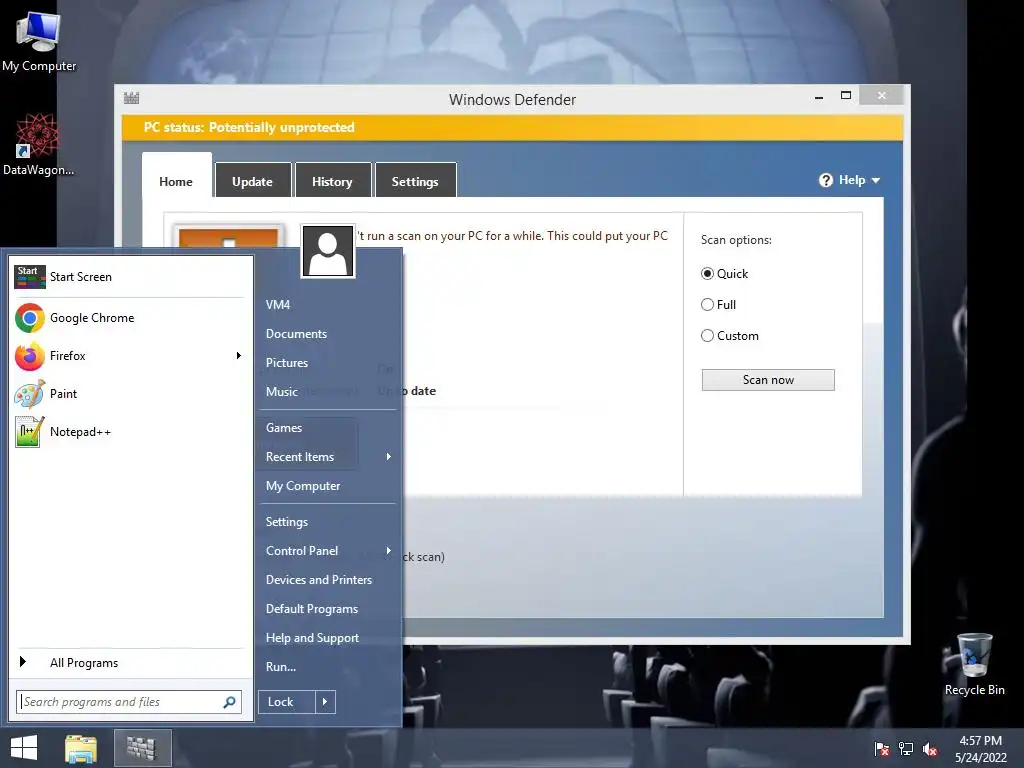Select the Full scan option

[707, 304]
